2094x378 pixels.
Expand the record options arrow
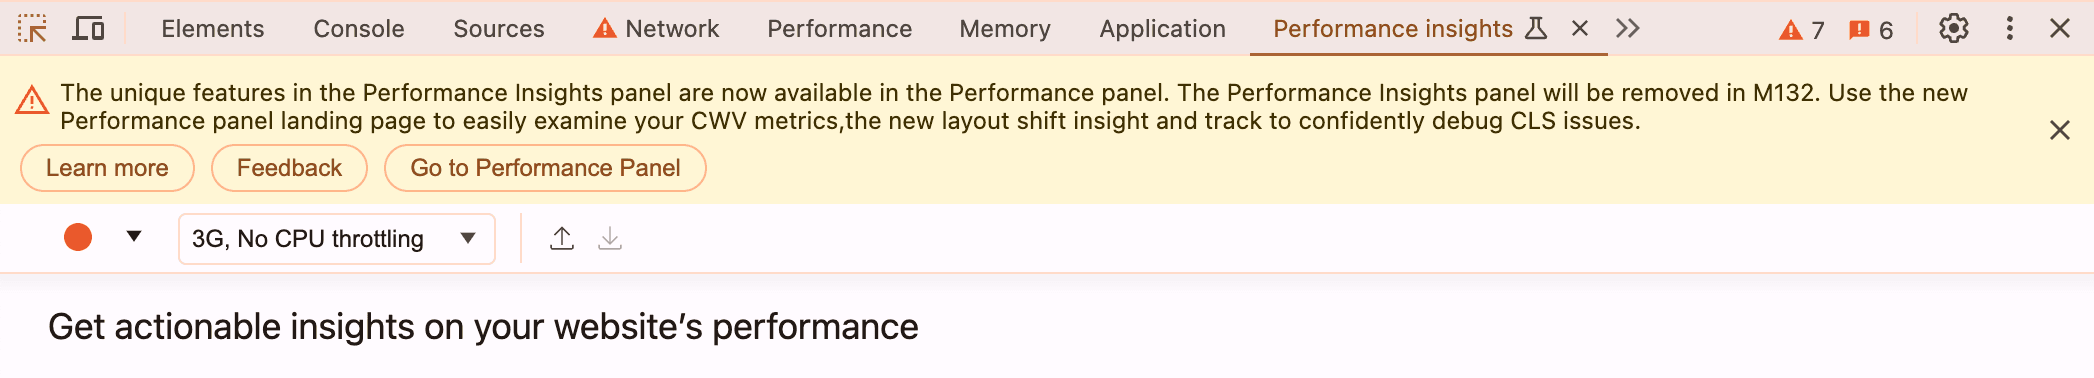pyautogui.click(x=134, y=237)
